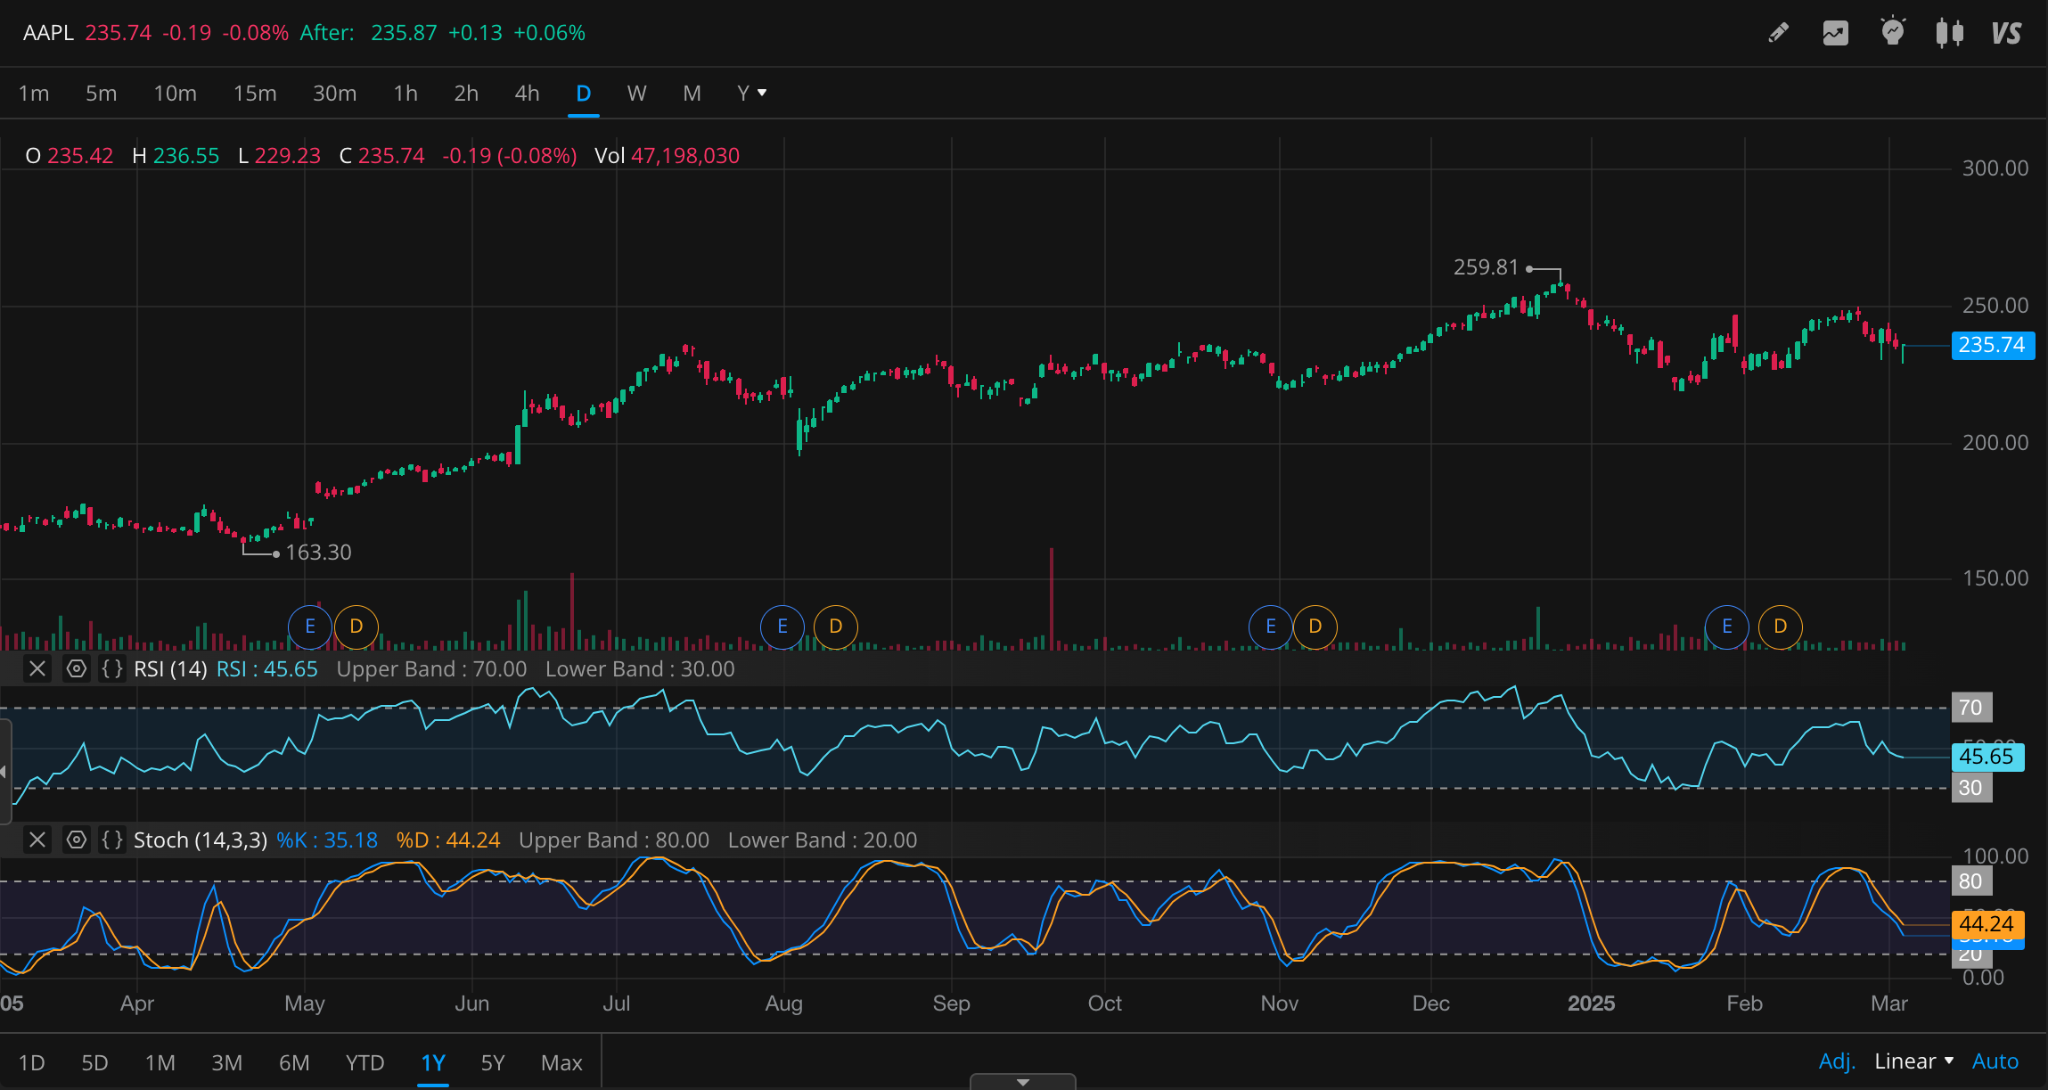
Task: Select the 5Y range tab
Action: (x=492, y=1062)
